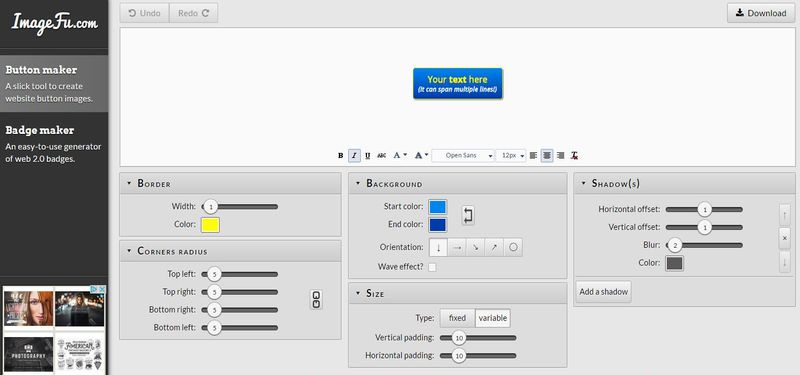Toggle the link corners radius icon
Viewport: 800px width, 375px height.
pos(316,300)
